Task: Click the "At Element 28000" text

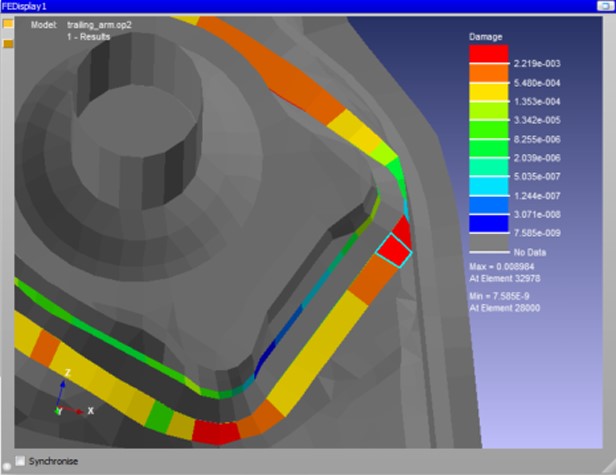Action: pos(505,308)
